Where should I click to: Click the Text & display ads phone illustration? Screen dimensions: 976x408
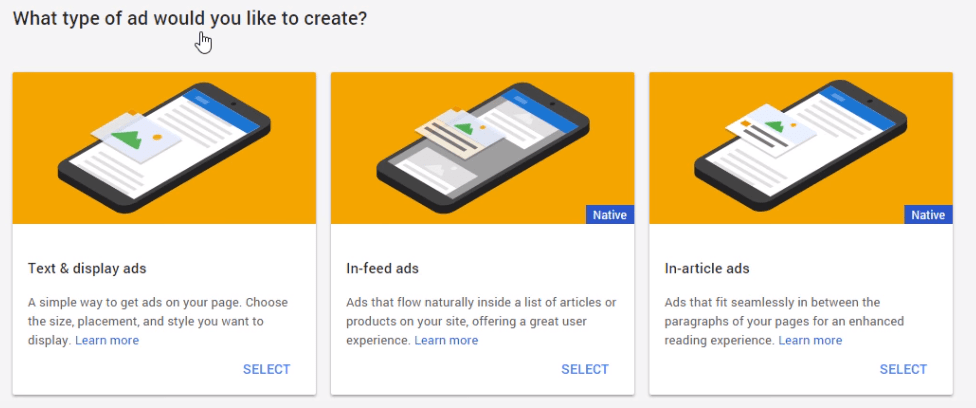[x=164, y=148]
